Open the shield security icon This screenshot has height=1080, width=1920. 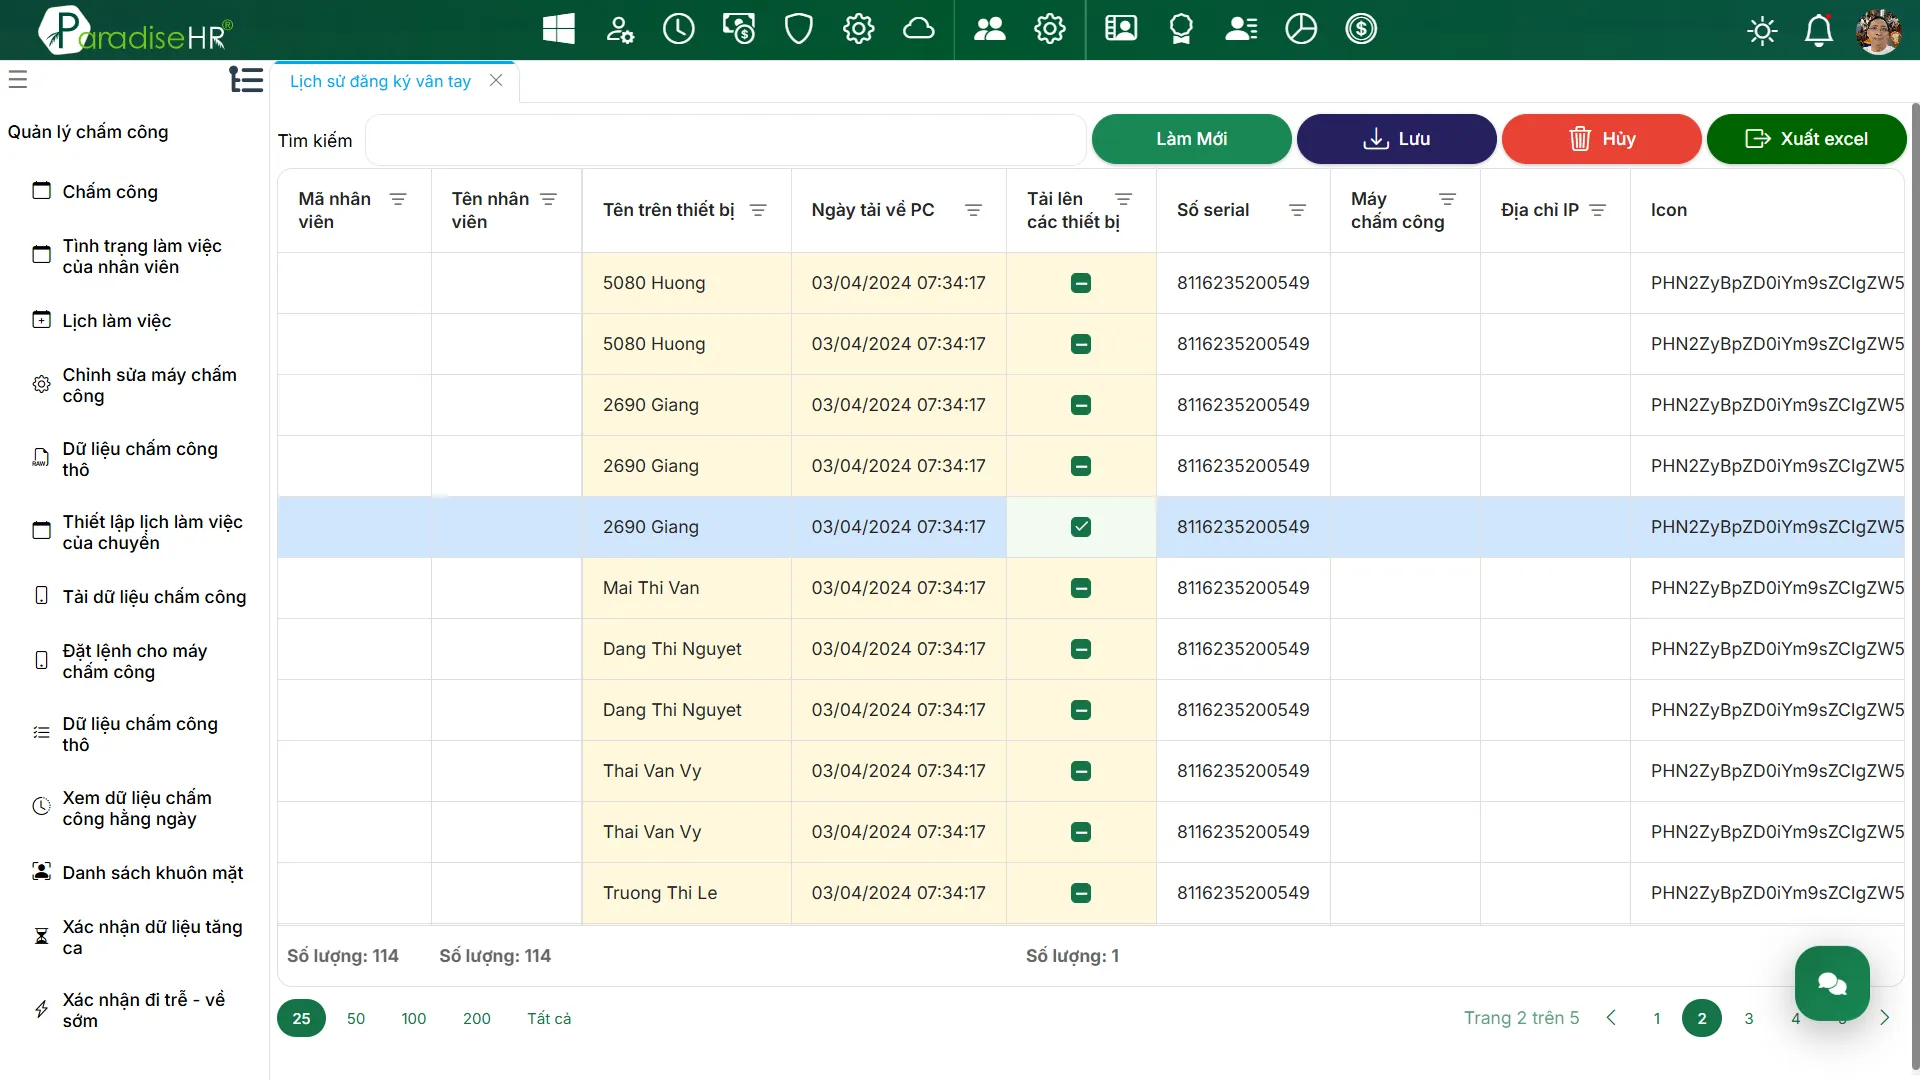coord(799,29)
